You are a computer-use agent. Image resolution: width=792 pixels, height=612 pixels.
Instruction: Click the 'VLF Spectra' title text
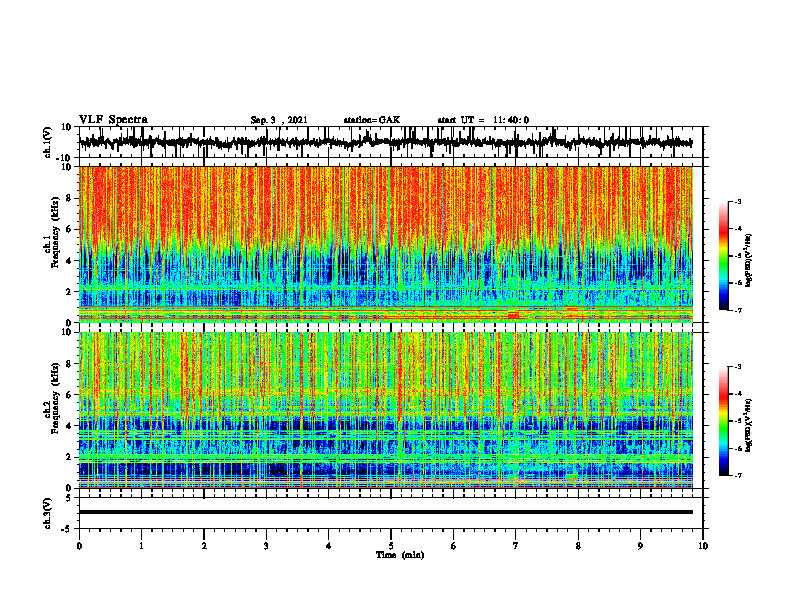click(x=113, y=120)
